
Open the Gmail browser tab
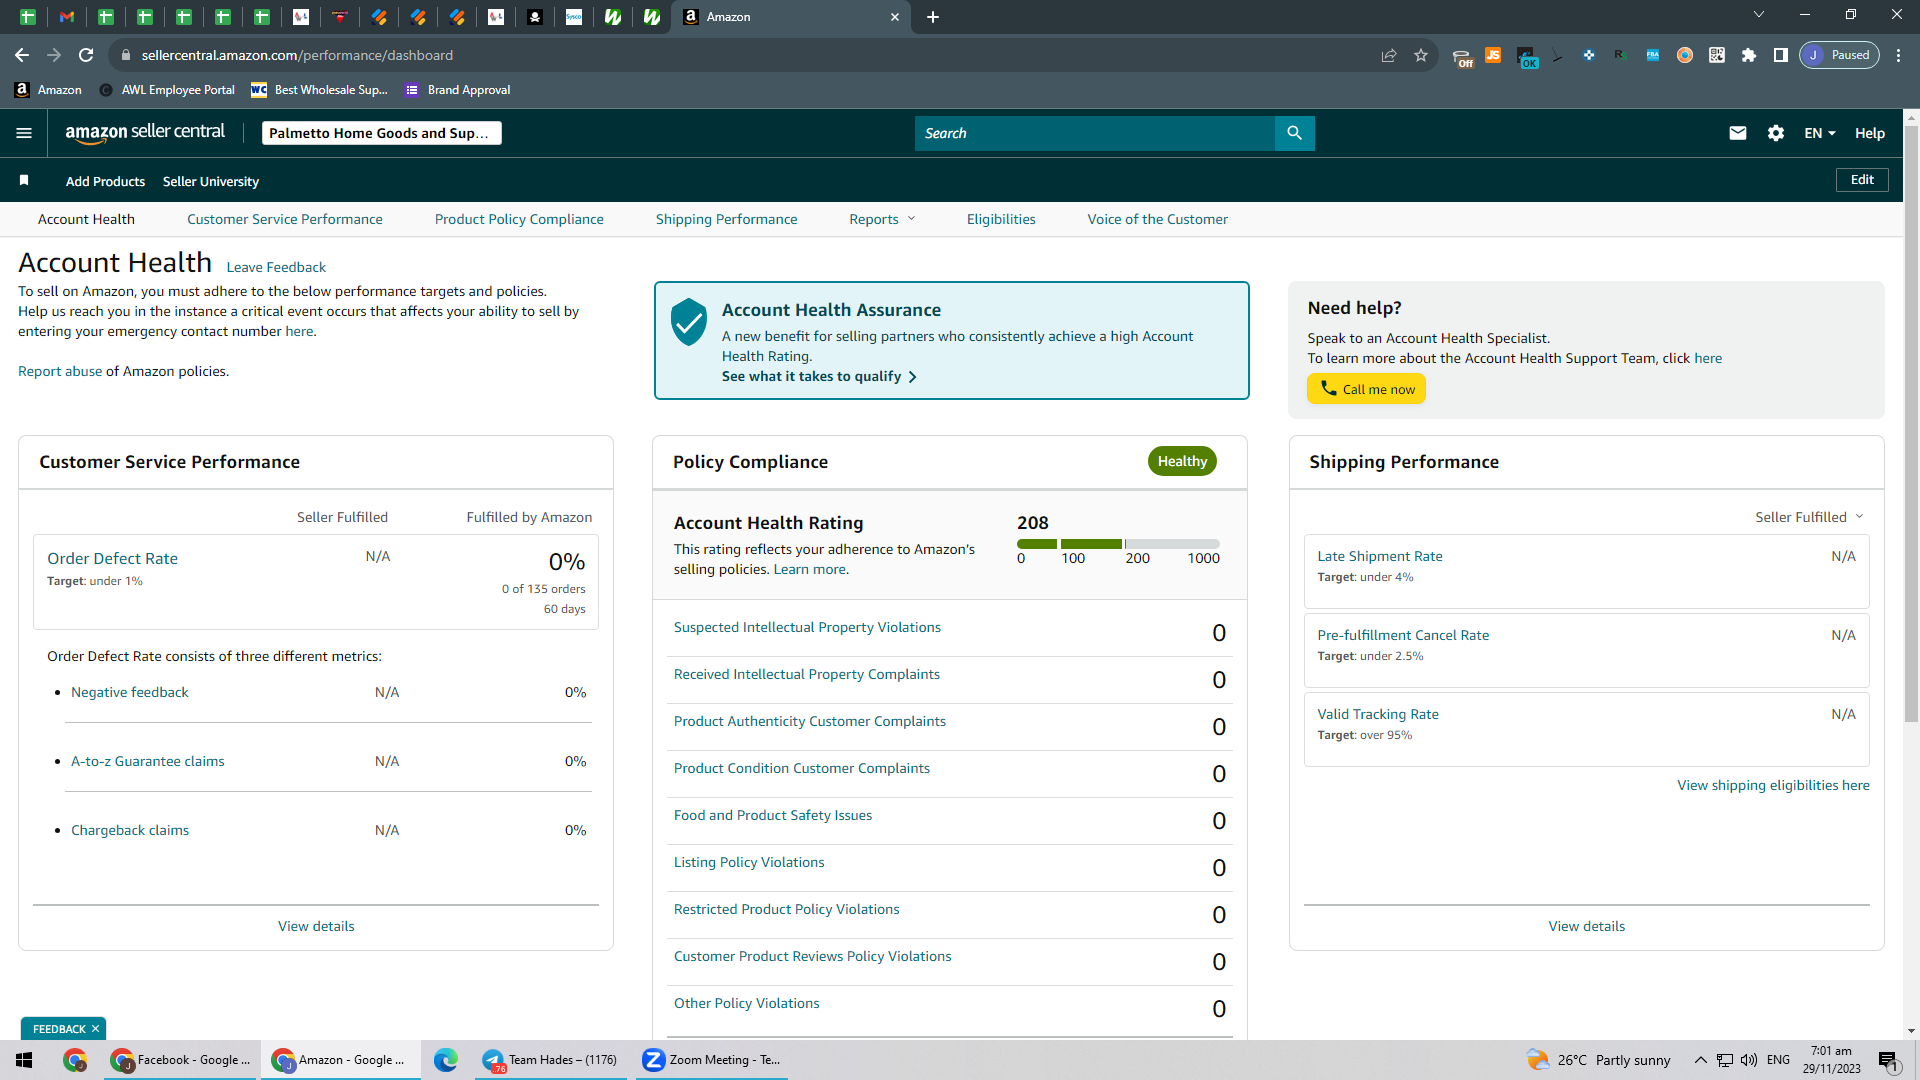[x=67, y=17]
